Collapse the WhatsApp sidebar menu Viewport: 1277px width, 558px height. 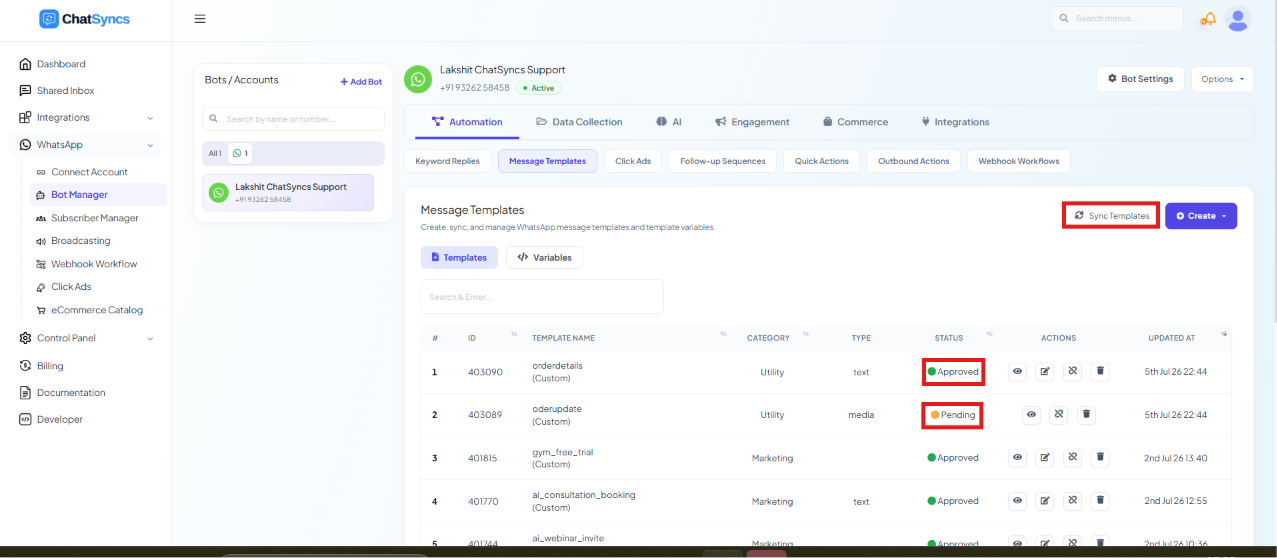pyautogui.click(x=86, y=145)
